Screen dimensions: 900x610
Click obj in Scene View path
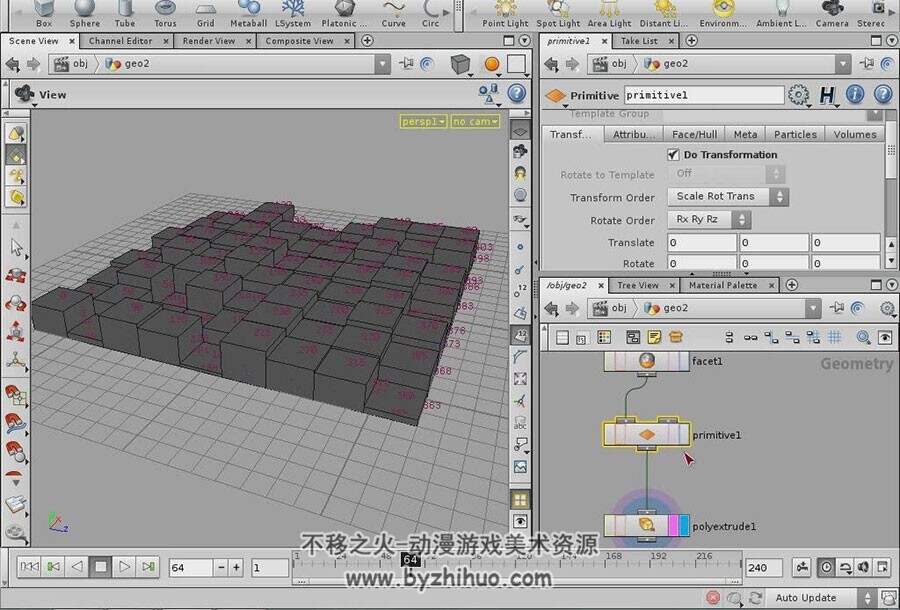click(80, 64)
